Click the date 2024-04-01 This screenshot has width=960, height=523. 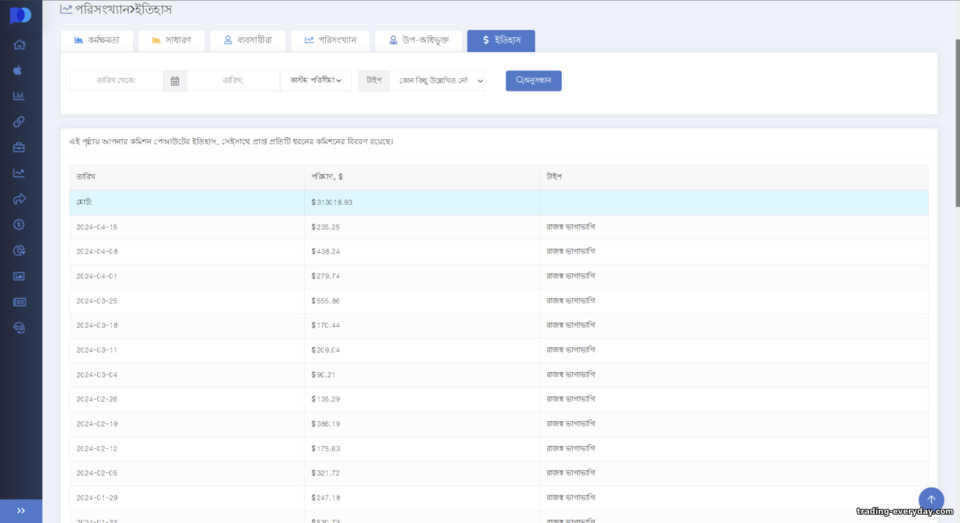[97, 276]
